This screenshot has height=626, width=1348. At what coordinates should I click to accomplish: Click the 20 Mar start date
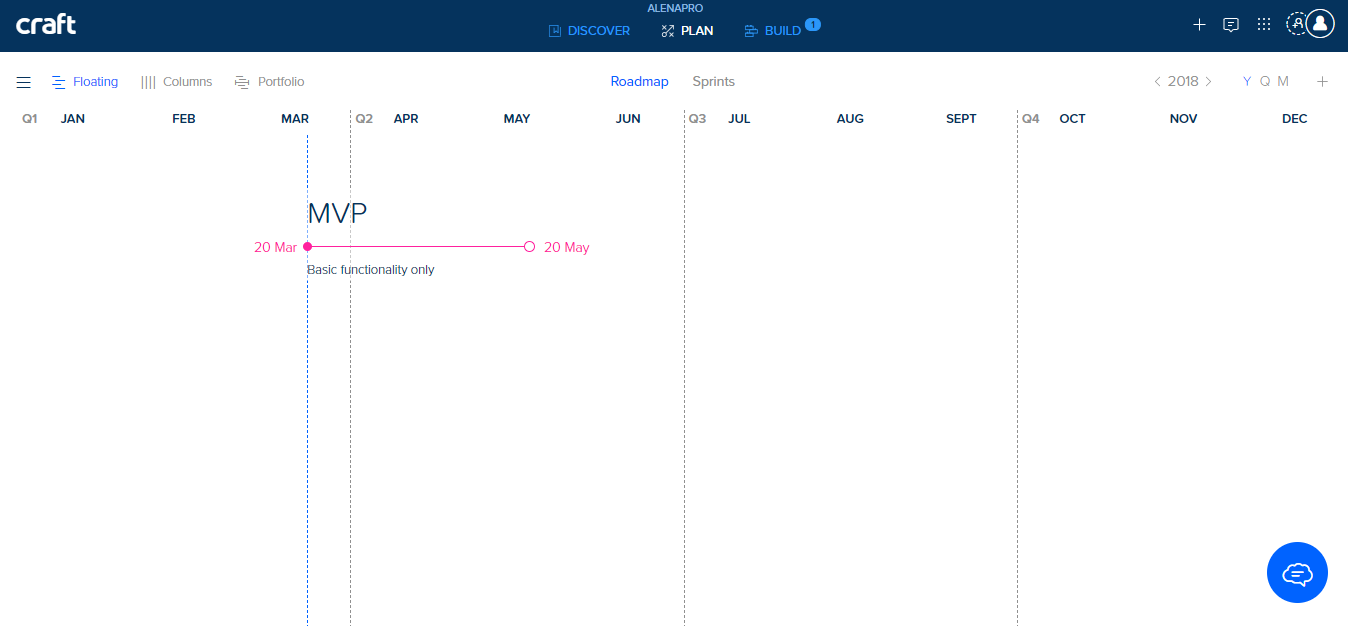pos(275,247)
